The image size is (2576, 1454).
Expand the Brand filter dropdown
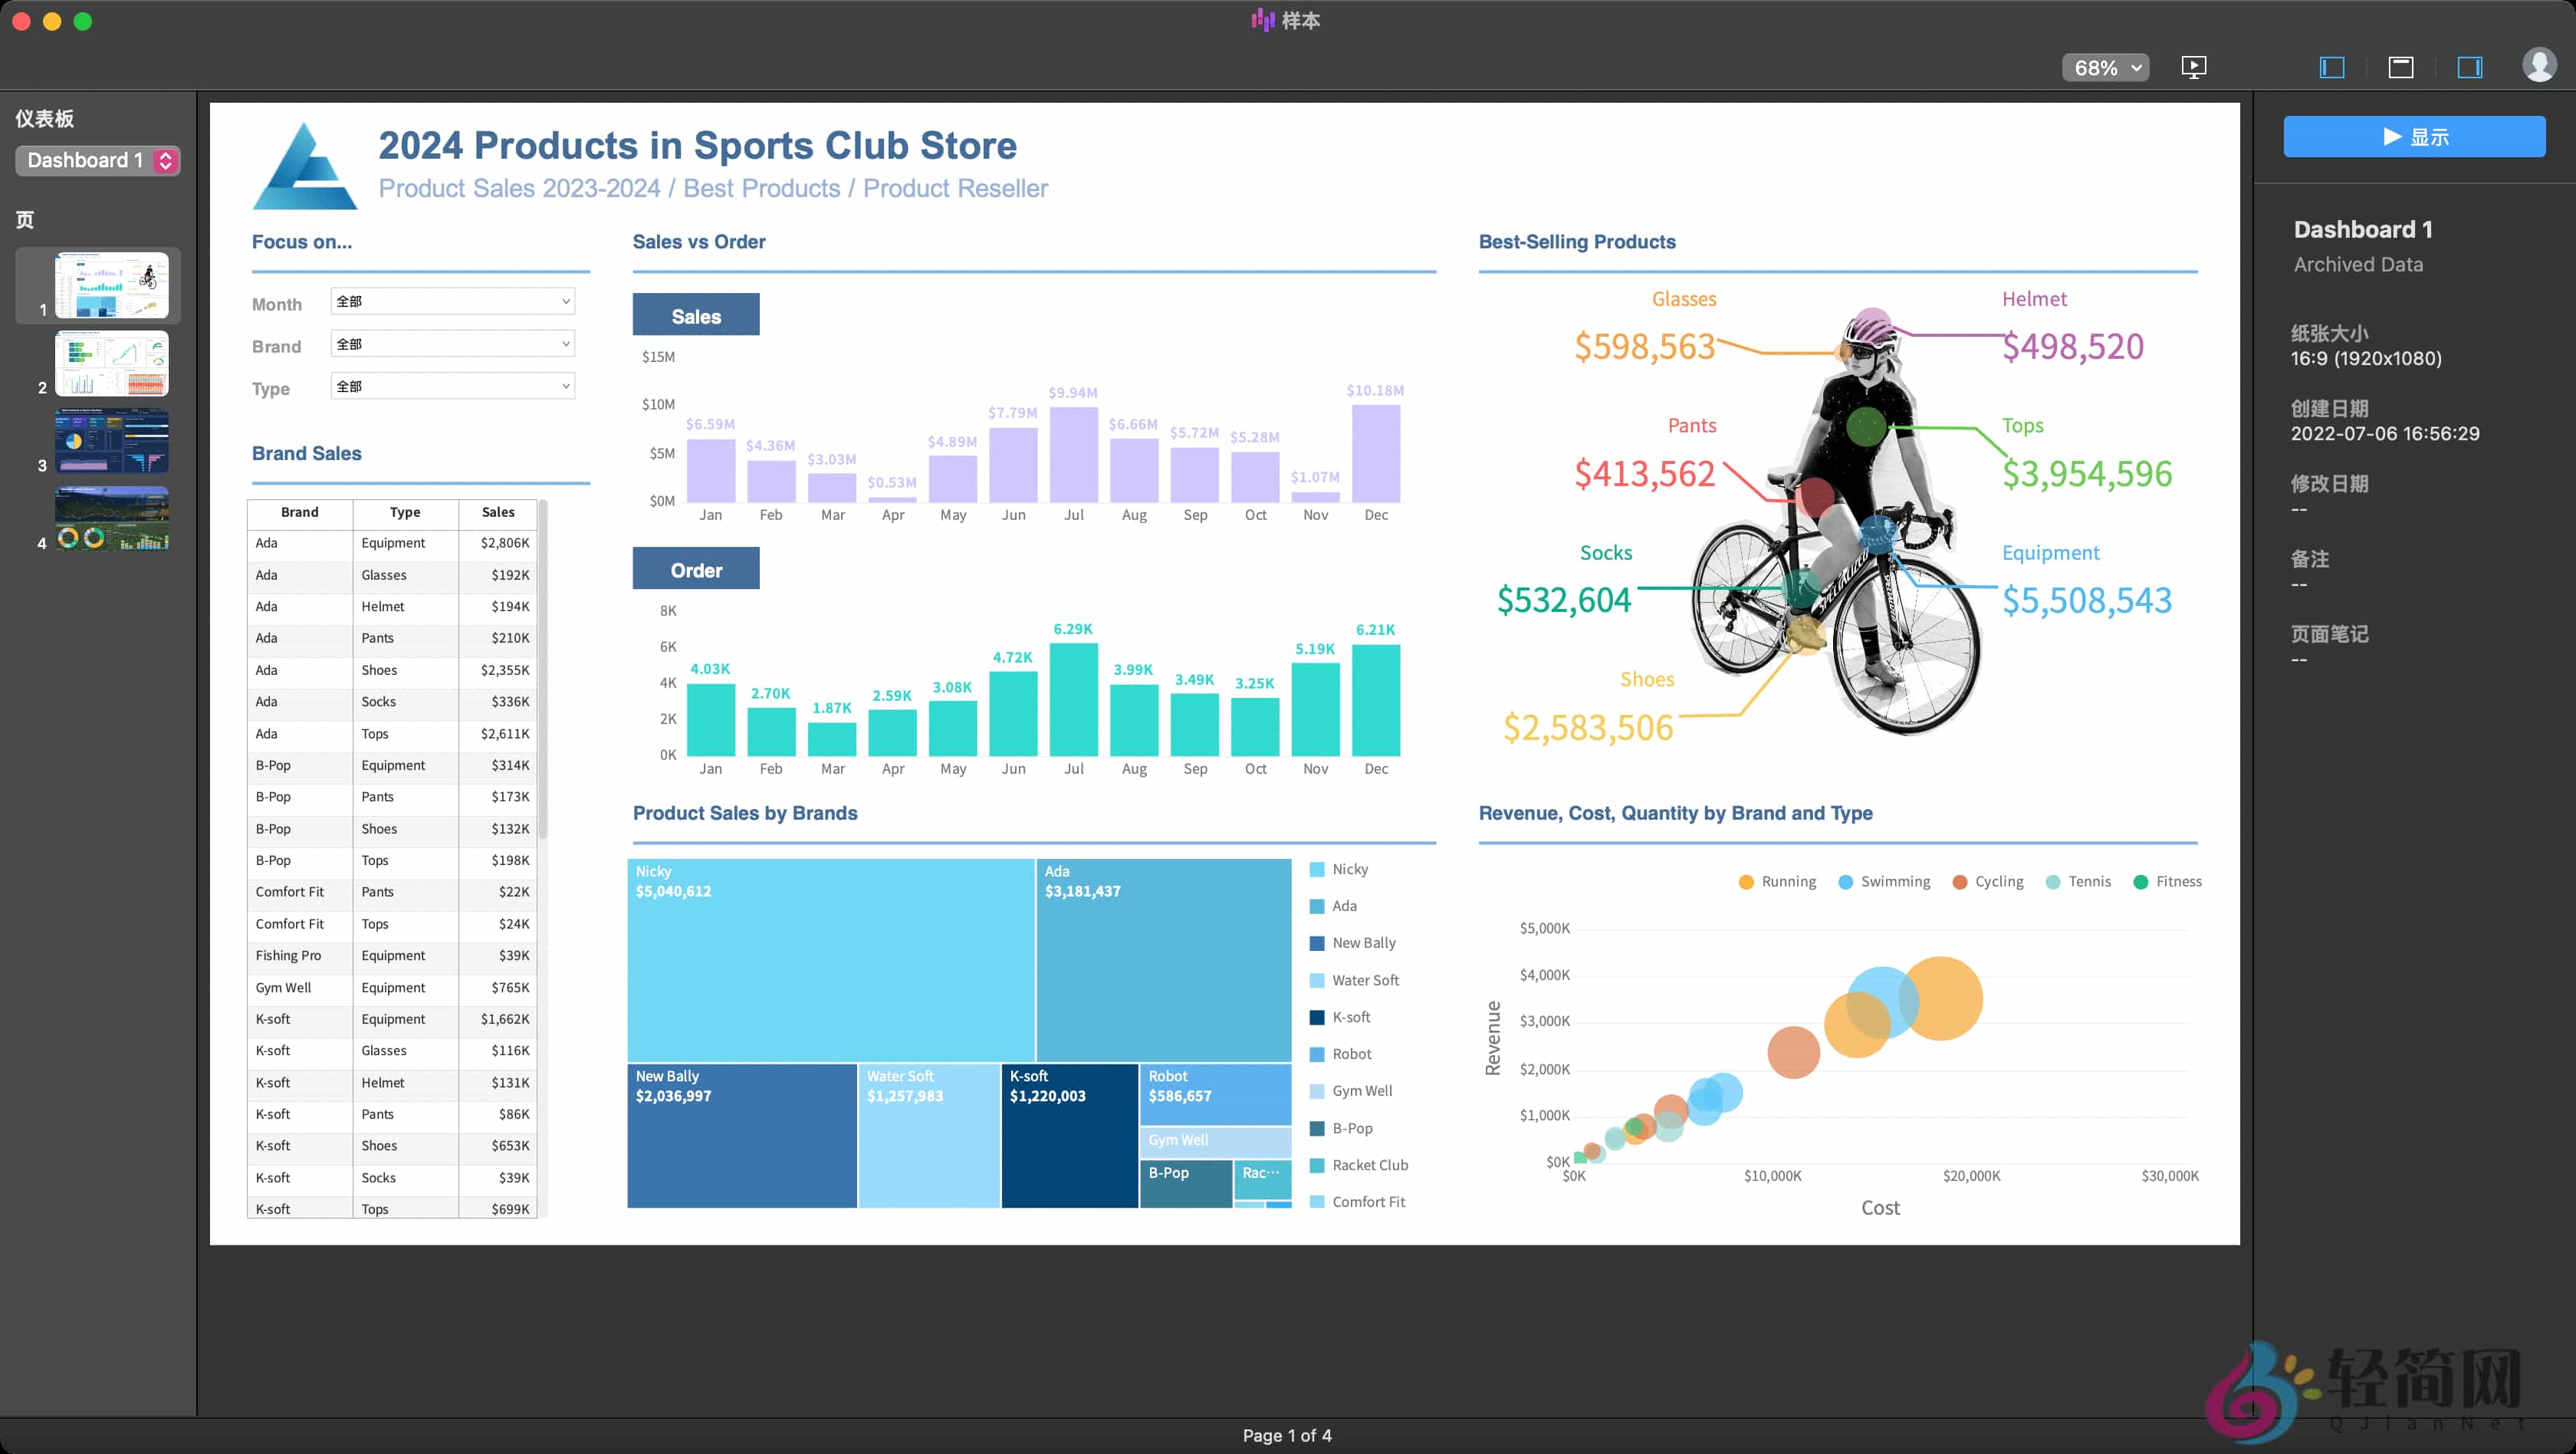point(453,344)
